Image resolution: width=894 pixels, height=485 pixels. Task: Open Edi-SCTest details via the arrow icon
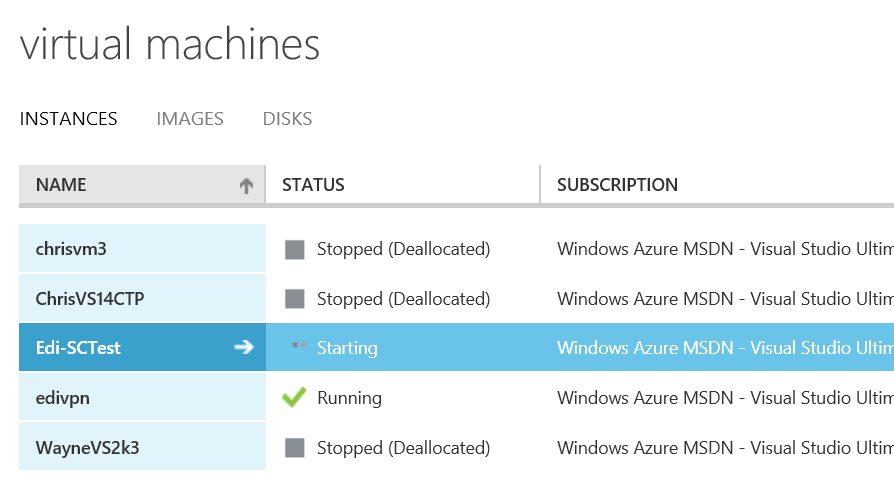pyautogui.click(x=244, y=347)
